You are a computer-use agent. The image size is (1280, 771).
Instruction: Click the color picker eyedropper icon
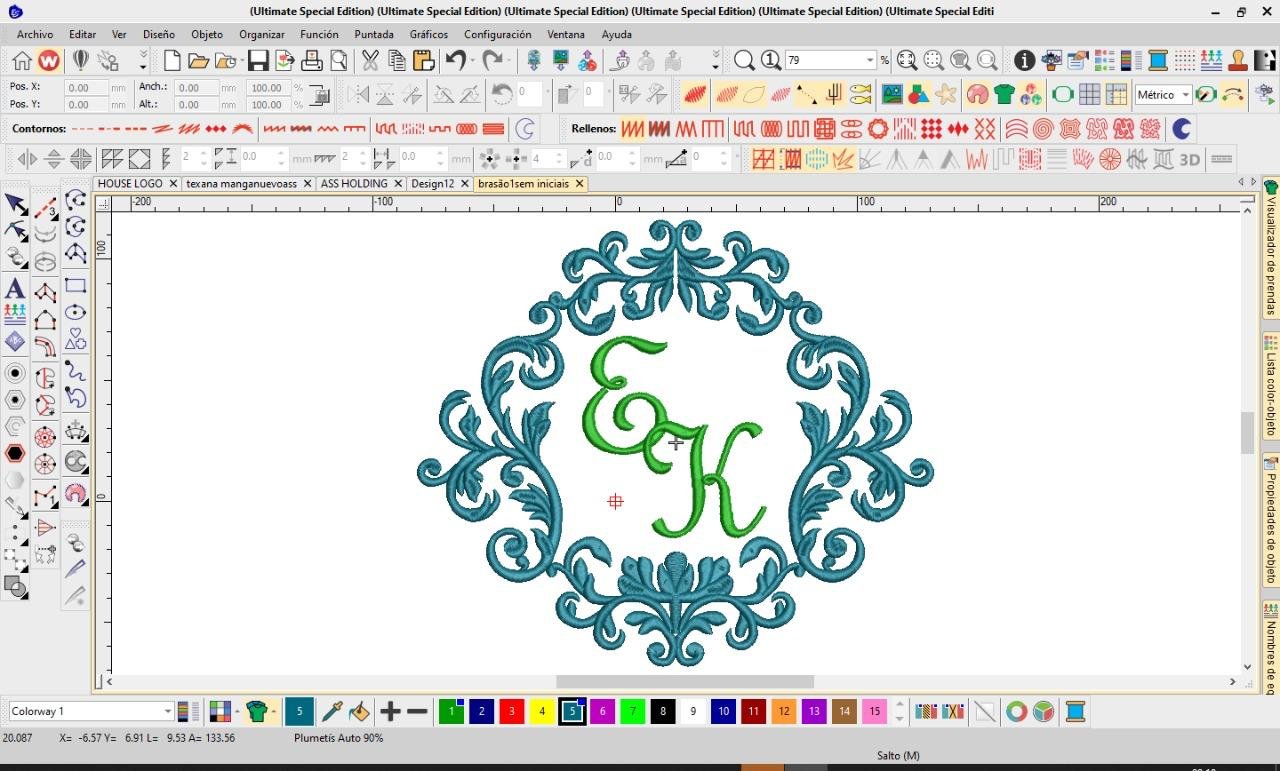331,712
